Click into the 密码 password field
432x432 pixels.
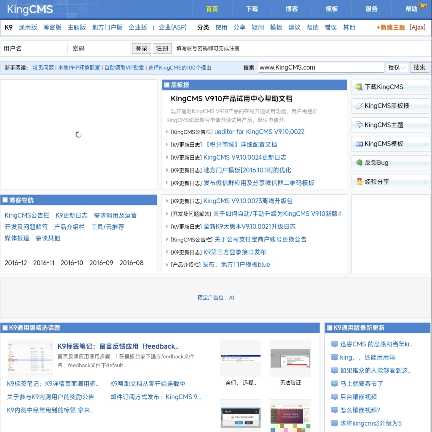tap(100, 48)
